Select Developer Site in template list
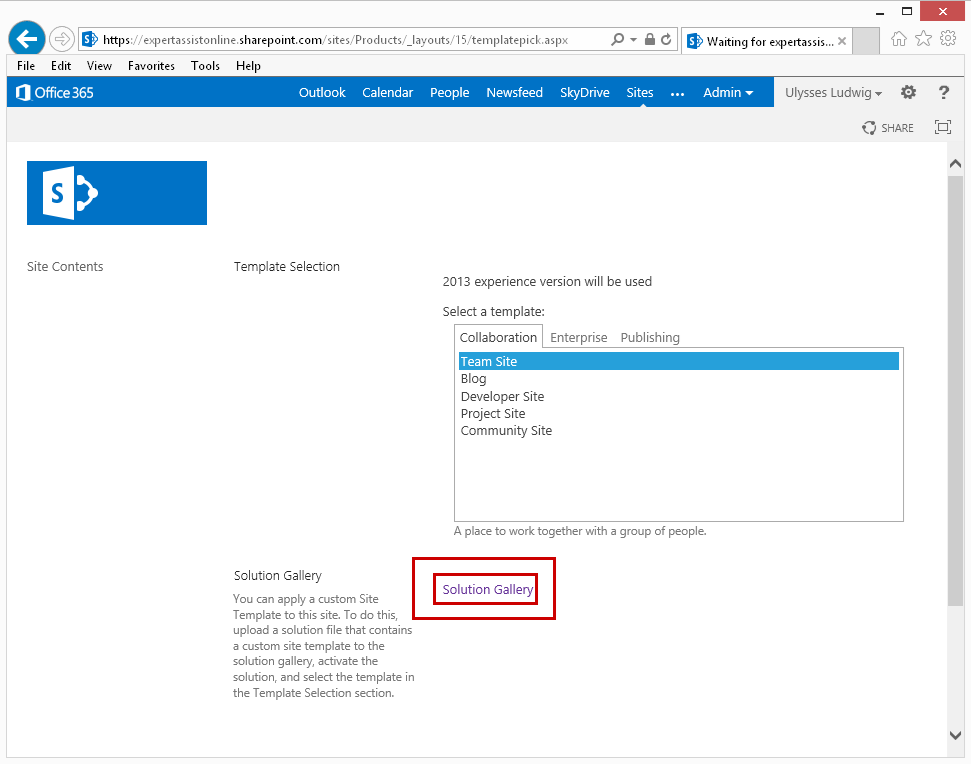This screenshot has height=764, width=971. click(502, 396)
